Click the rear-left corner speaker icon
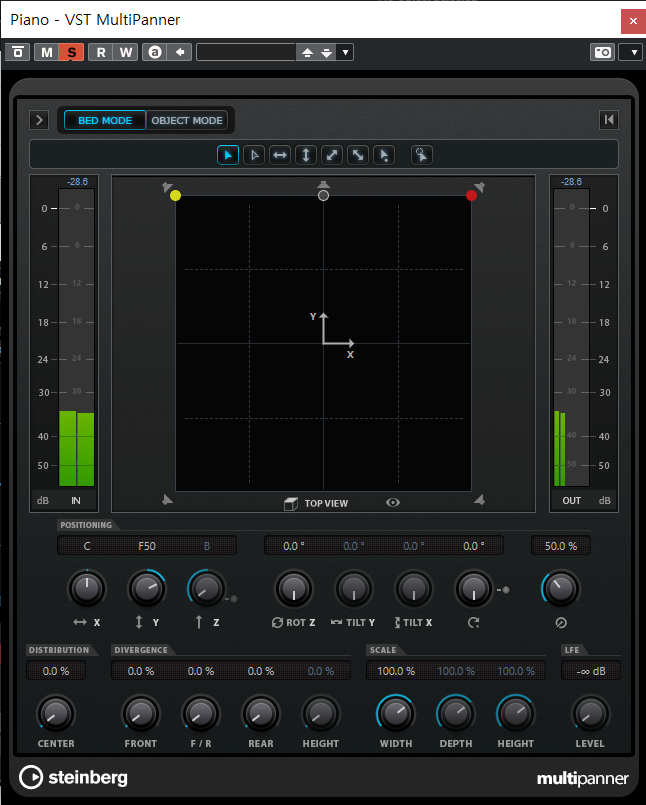The width and height of the screenshot is (646, 805). [167, 500]
